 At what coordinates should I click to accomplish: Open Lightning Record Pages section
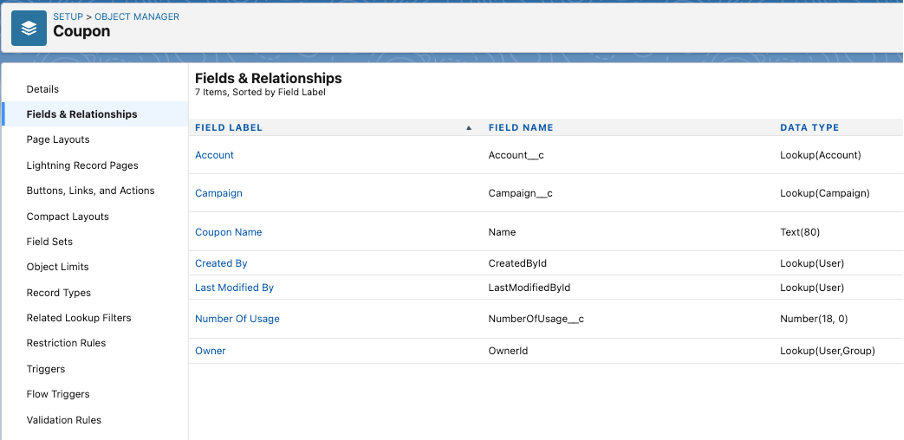coord(82,166)
